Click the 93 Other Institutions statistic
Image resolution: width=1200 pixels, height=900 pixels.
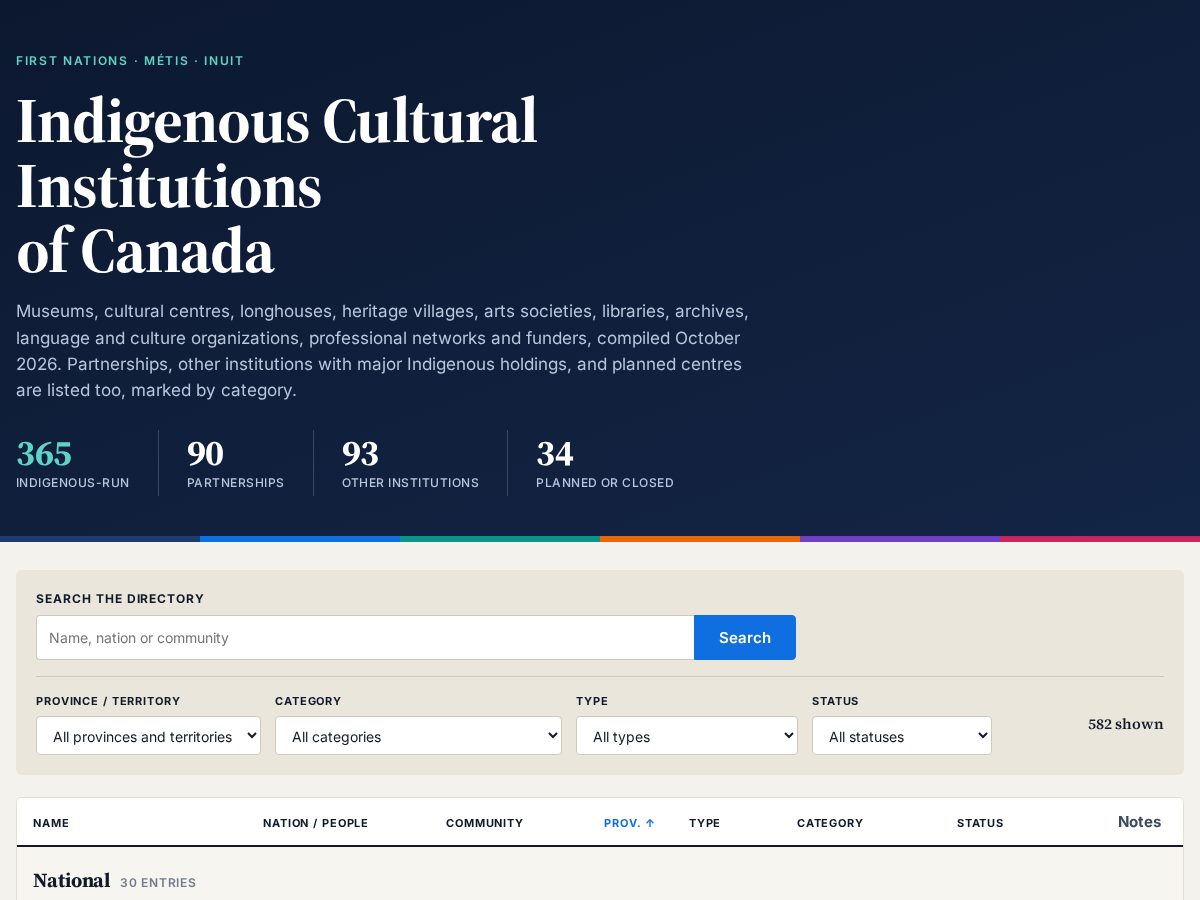[x=410, y=463]
